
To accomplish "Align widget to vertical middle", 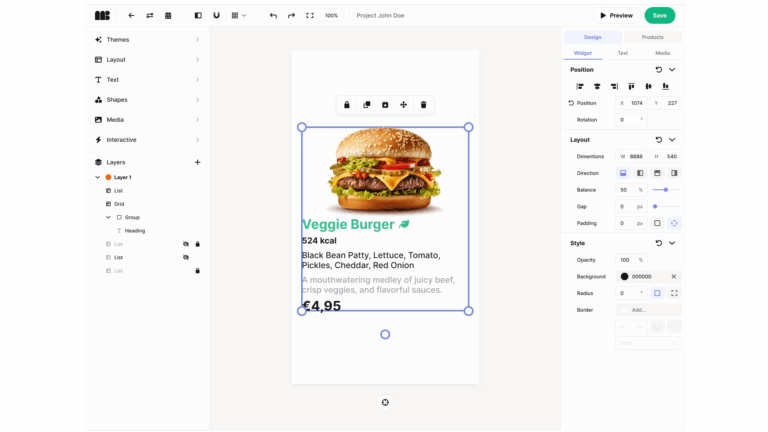I will click(648, 87).
